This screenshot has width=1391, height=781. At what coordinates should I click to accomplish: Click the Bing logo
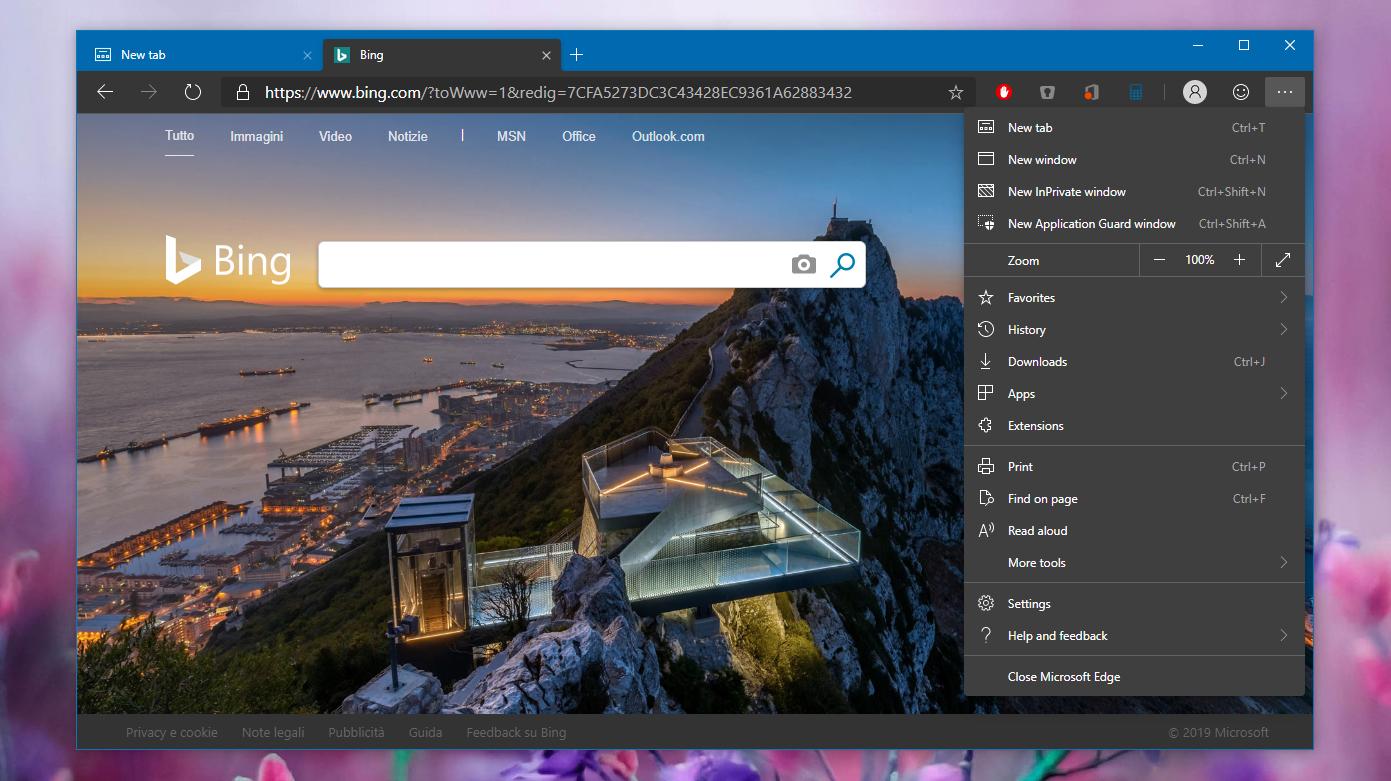229,260
